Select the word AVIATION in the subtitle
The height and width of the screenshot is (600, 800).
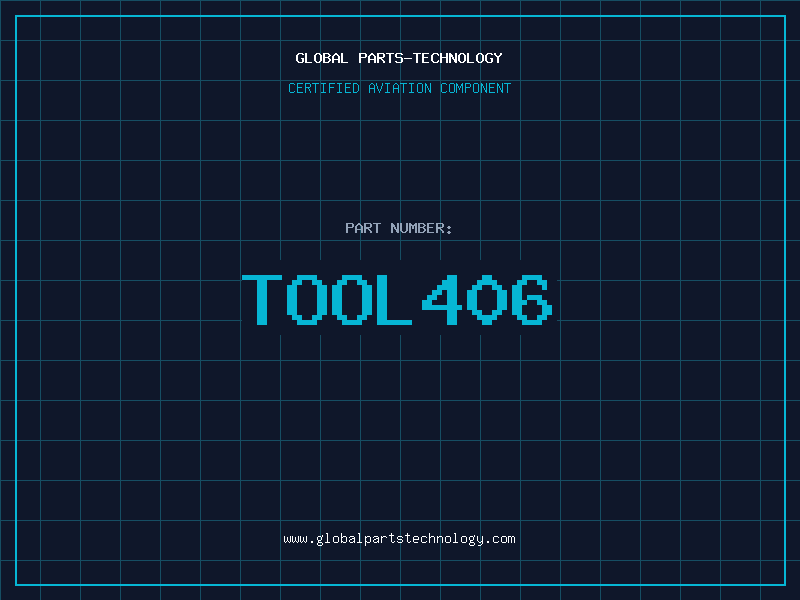400,88
